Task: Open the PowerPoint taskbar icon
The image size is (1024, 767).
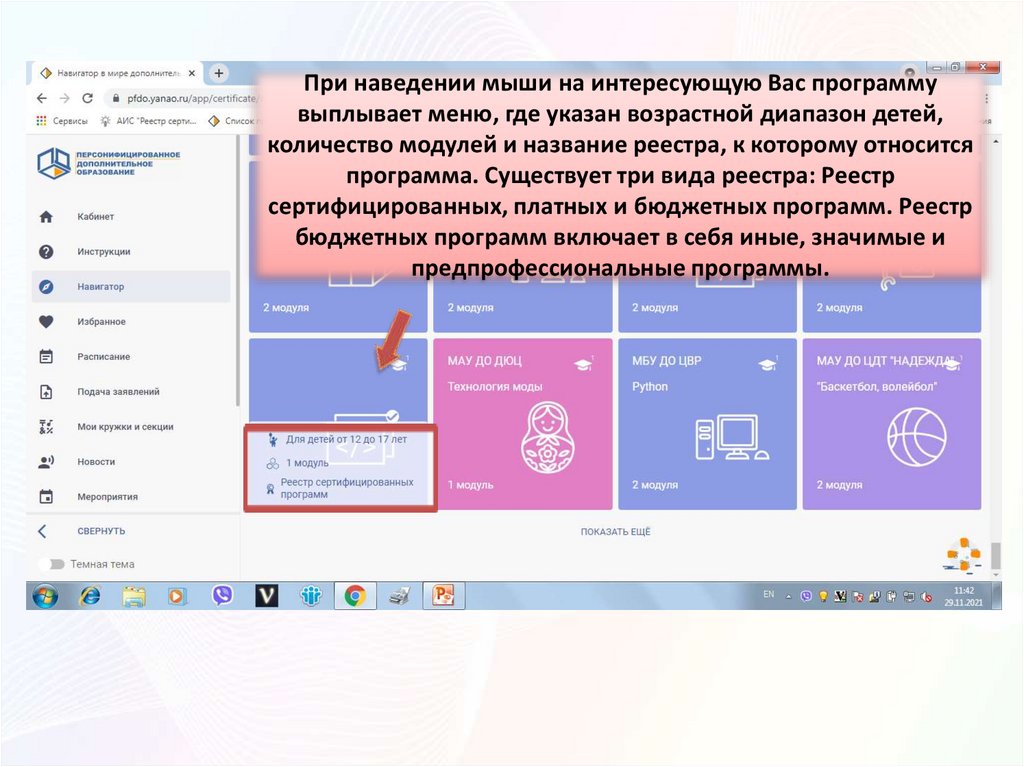Action: (x=443, y=596)
